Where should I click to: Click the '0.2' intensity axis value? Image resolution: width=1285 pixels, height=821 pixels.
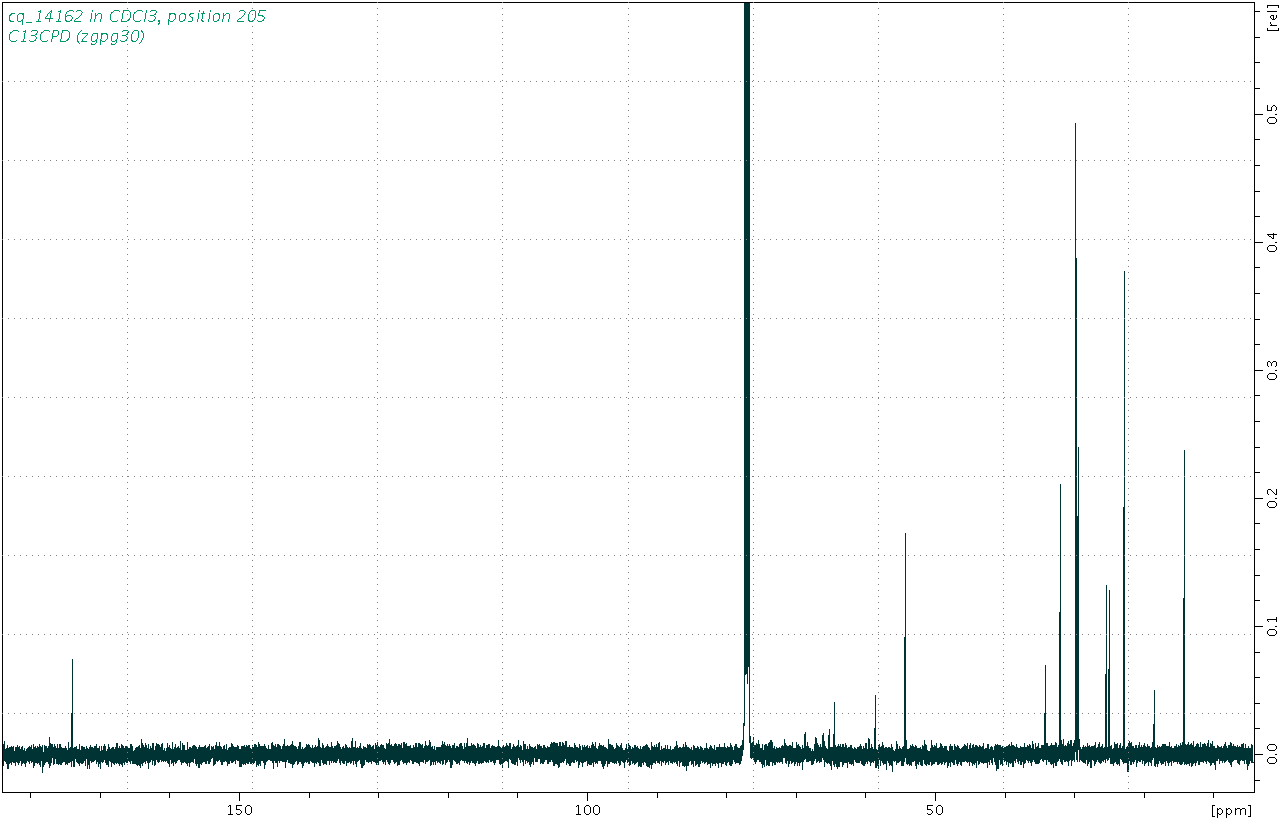pyautogui.click(x=1272, y=498)
